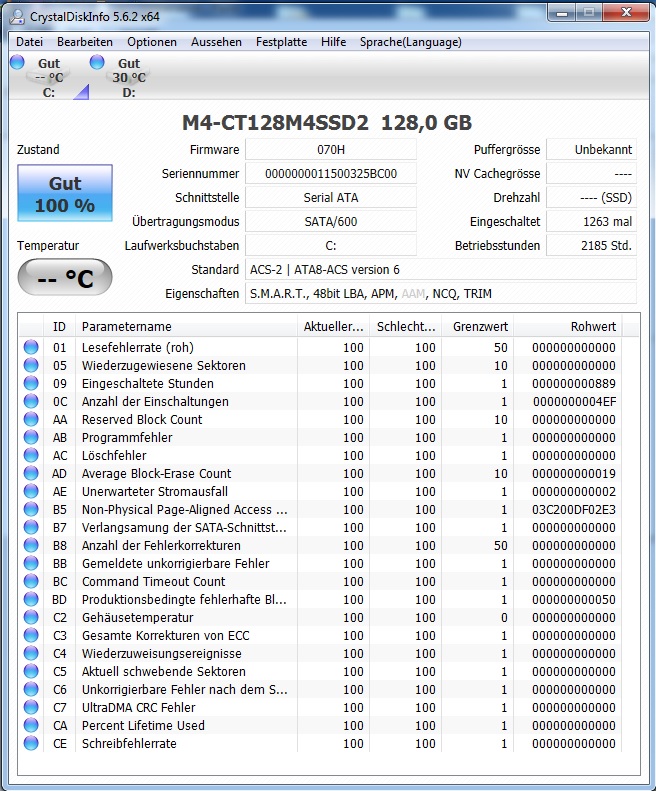Open the Optionen menu
This screenshot has height=791, width=656.
click(152, 42)
